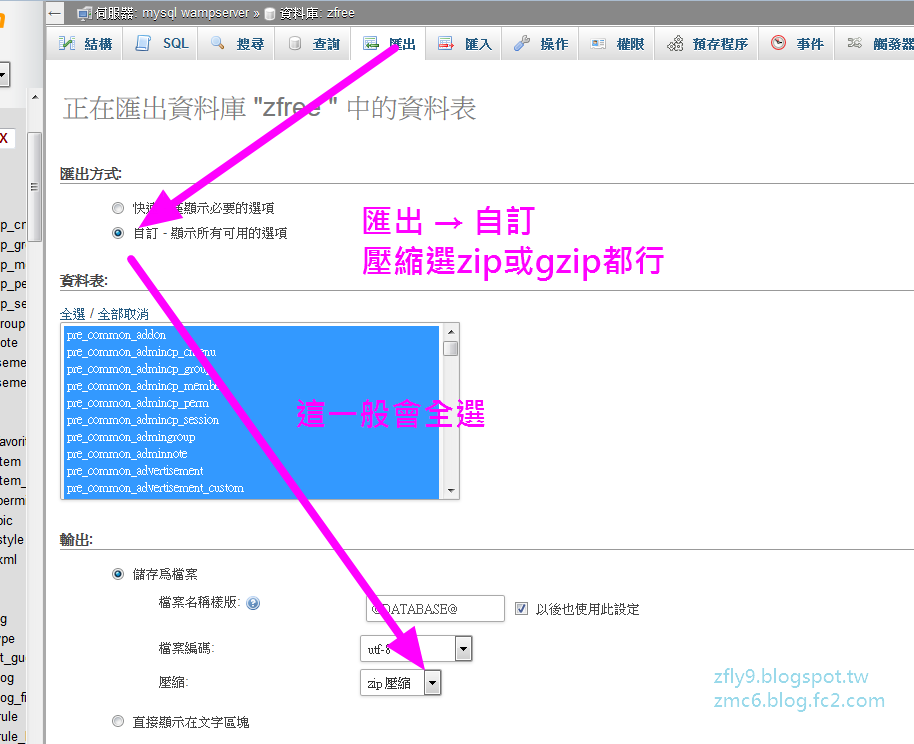This screenshot has width=914, height=744.
Task: Open the dropdown arrow in left navigation panel
Action: (x=3, y=75)
